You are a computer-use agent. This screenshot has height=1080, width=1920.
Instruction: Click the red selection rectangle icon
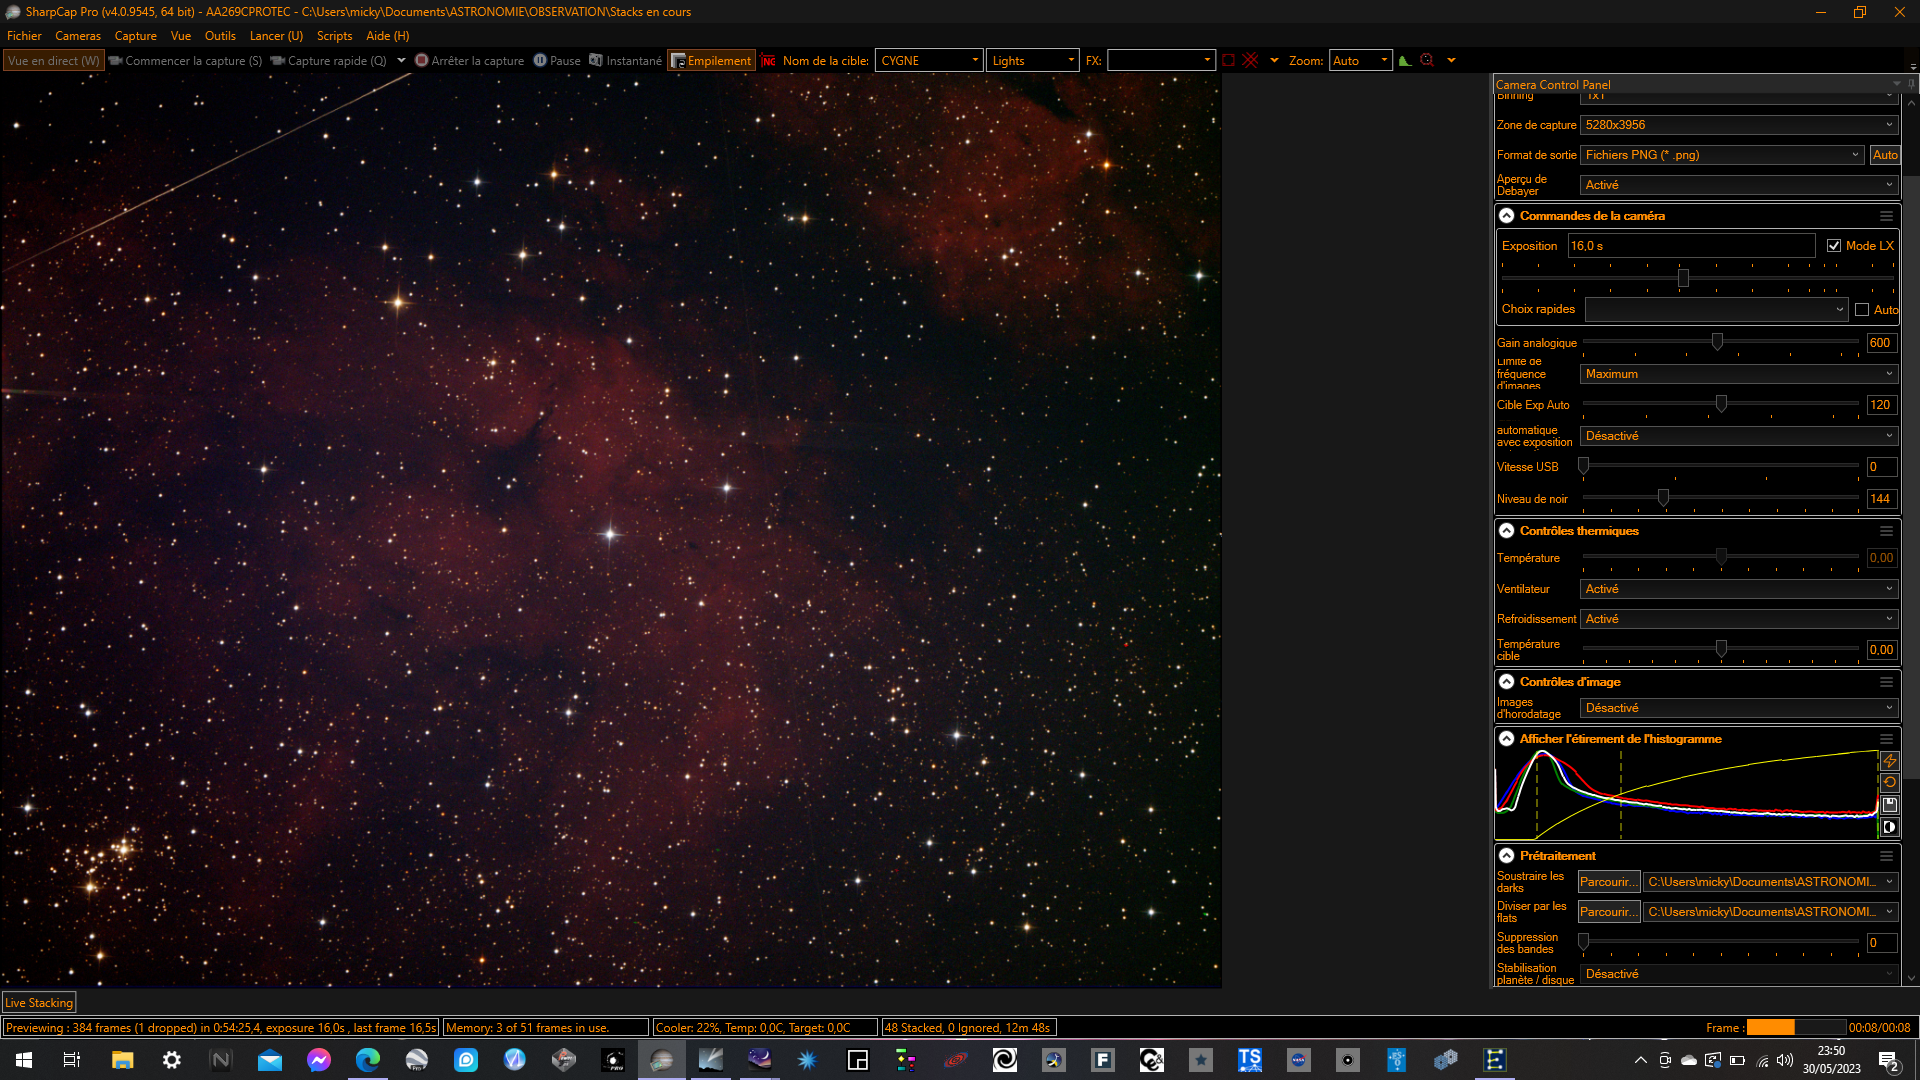(1228, 61)
